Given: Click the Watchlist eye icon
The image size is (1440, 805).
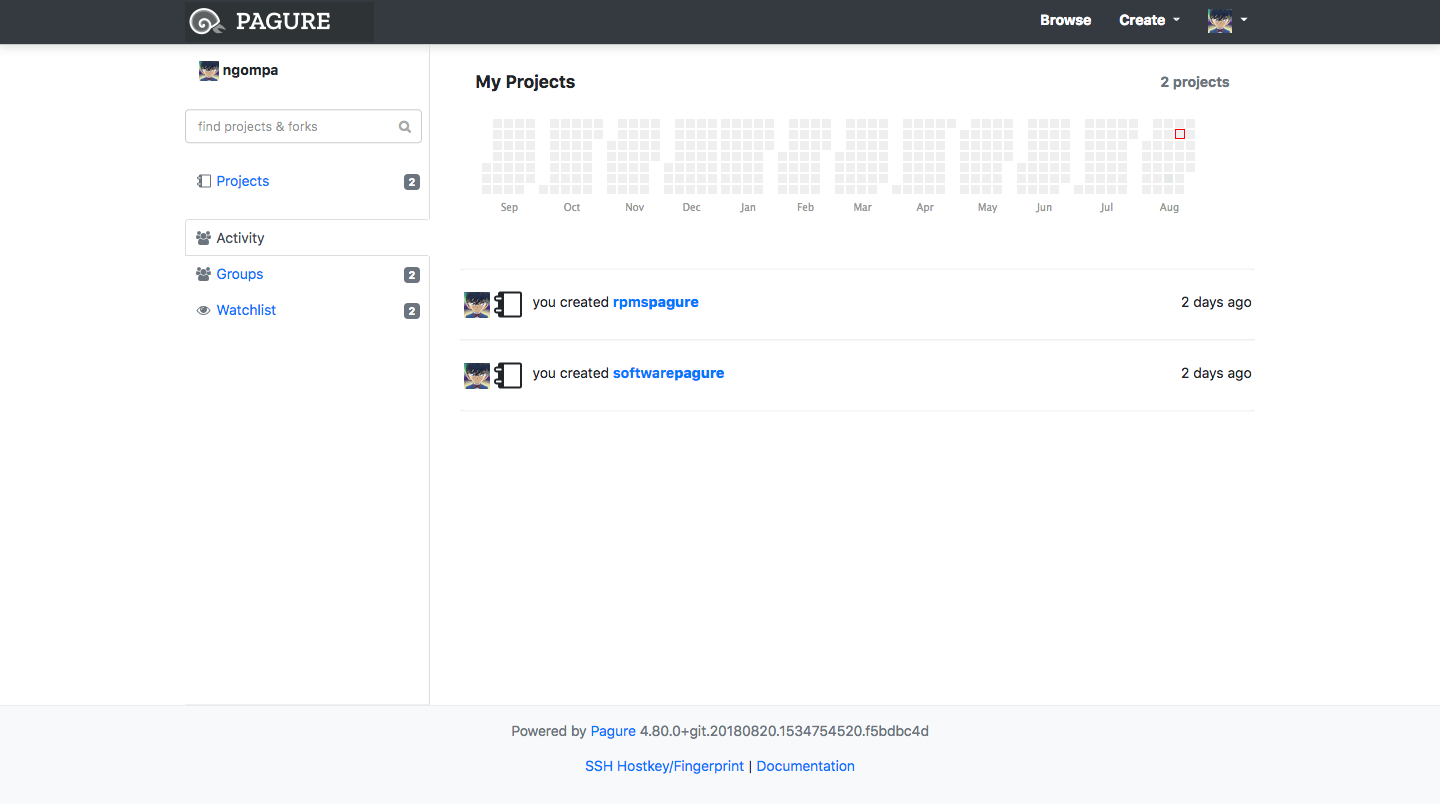Looking at the screenshot, I should [x=204, y=311].
